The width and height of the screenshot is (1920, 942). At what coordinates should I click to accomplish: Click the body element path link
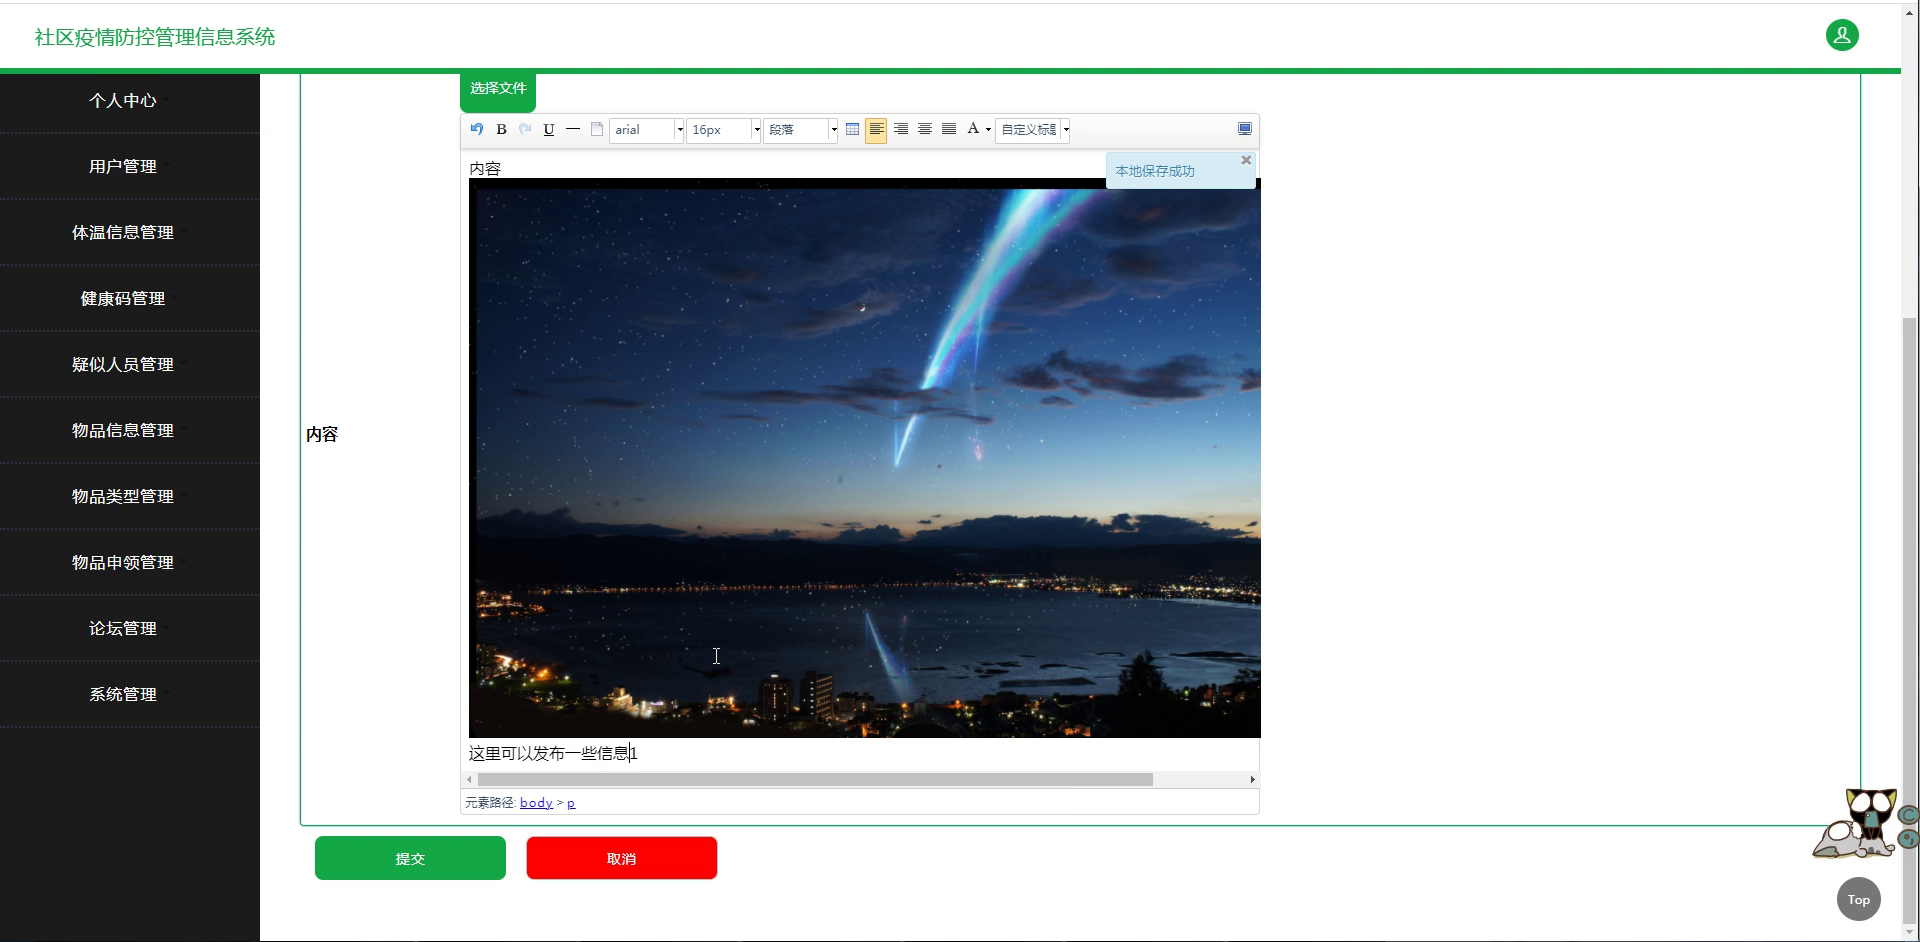[x=536, y=802]
